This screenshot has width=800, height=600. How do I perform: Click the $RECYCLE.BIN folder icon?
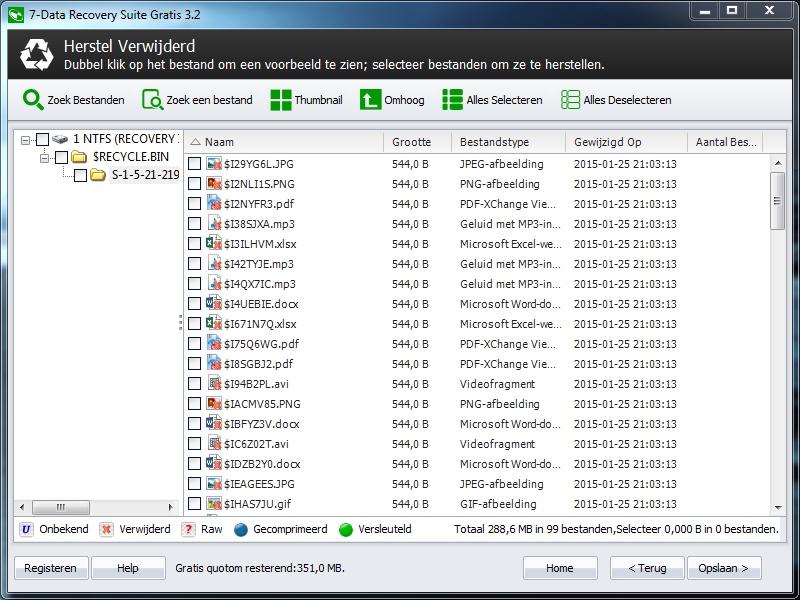79,156
